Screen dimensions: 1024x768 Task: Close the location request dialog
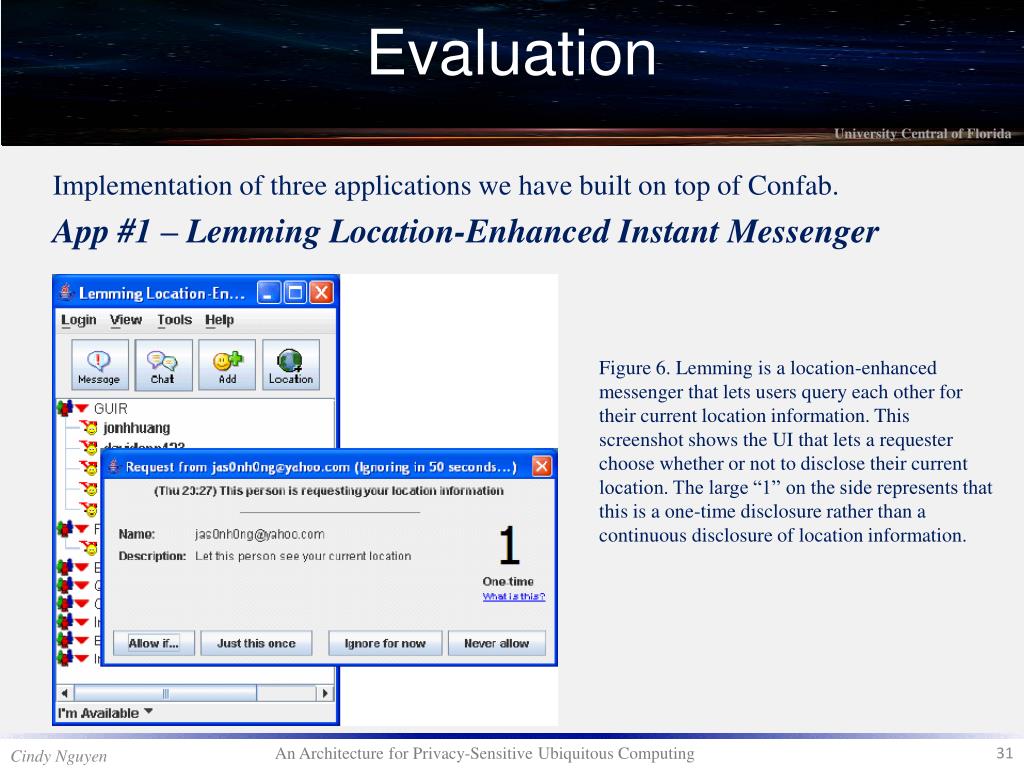(x=542, y=466)
